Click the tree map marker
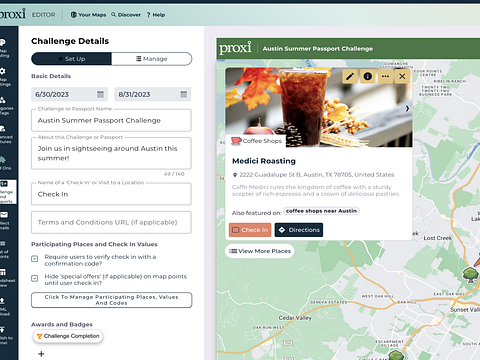 [470, 275]
